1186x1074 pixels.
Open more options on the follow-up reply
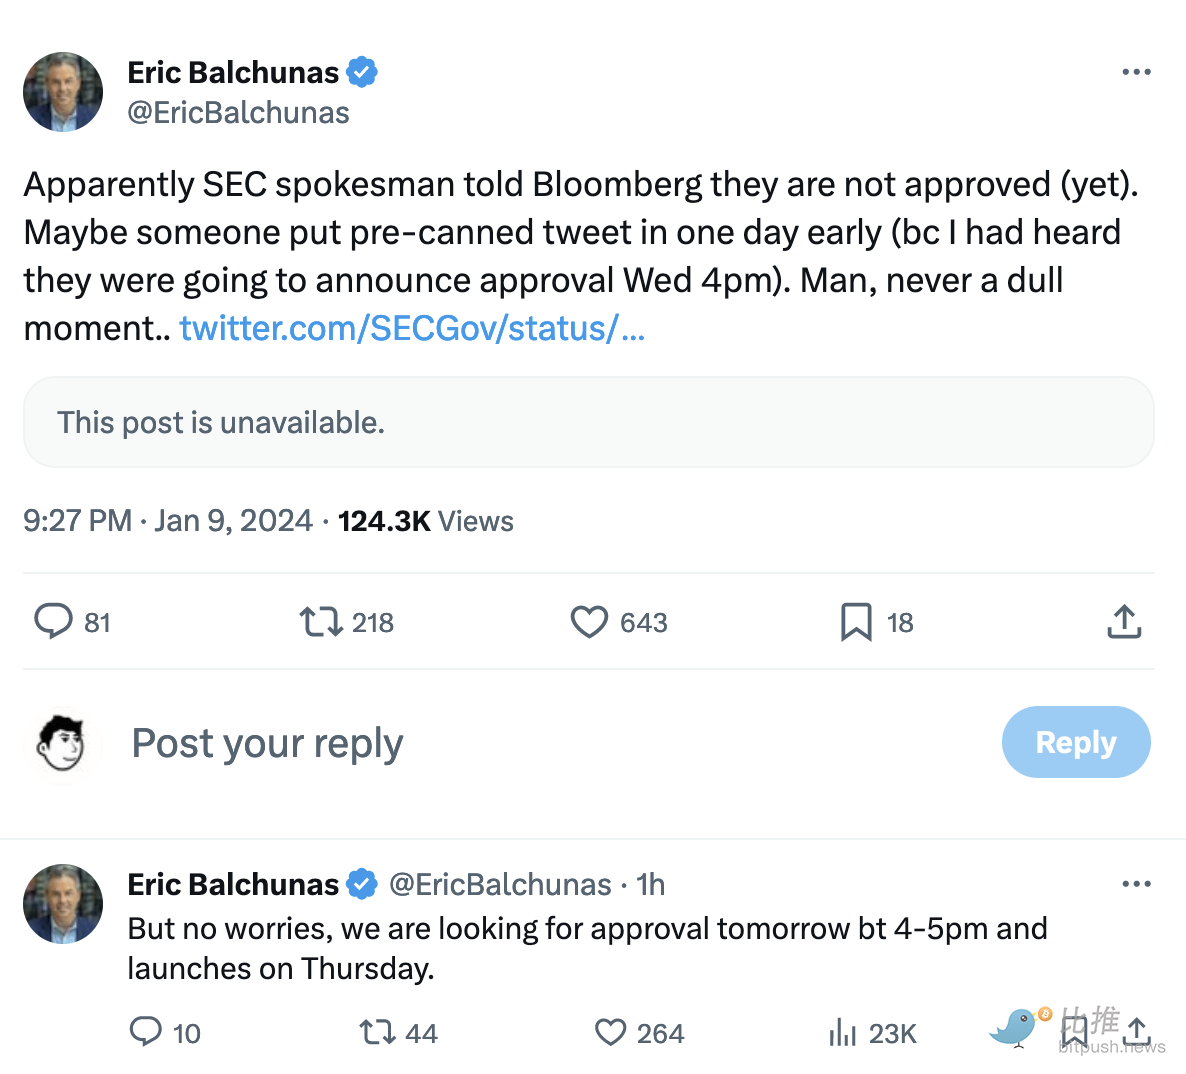pyautogui.click(x=1136, y=884)
